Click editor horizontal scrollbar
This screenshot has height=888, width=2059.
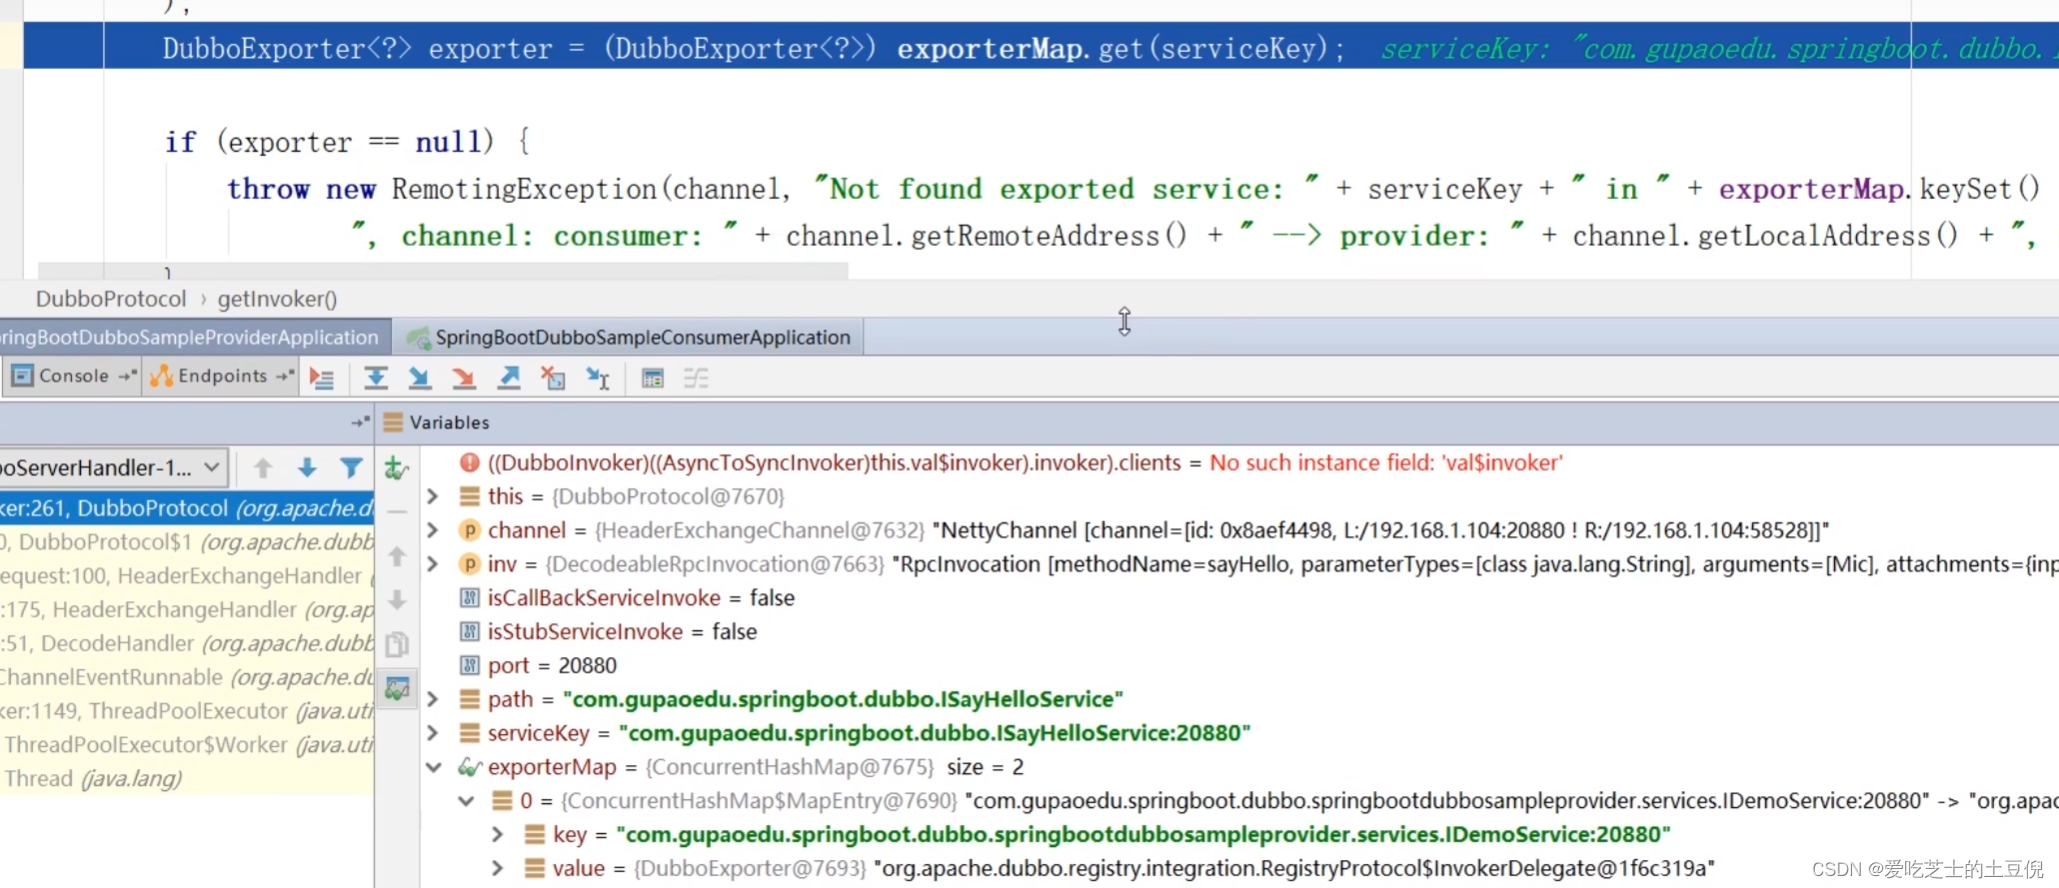tap(443, 271)
